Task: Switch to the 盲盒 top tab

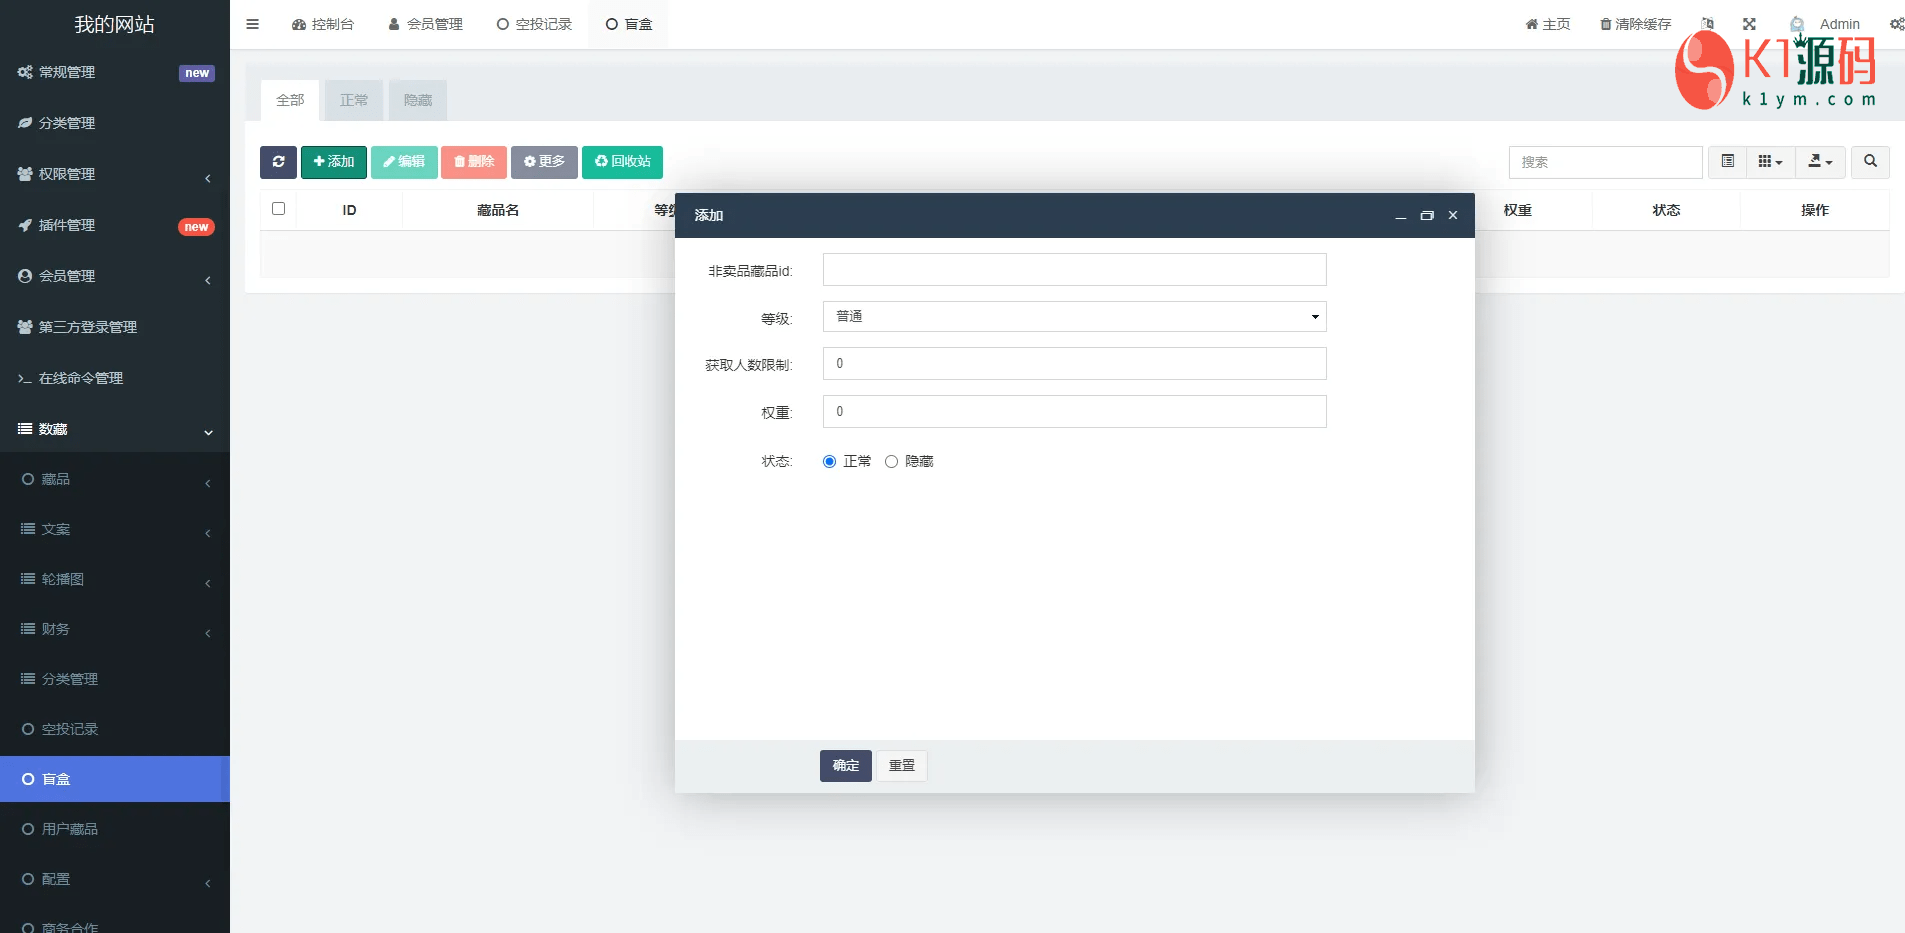Action: click(x=629, y=24)
